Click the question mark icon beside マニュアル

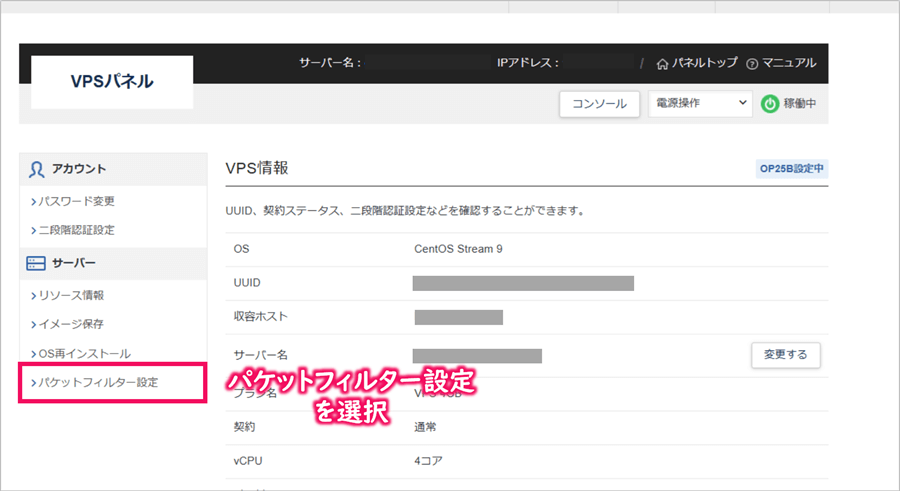pyautogui.click(x=752, y=64)
